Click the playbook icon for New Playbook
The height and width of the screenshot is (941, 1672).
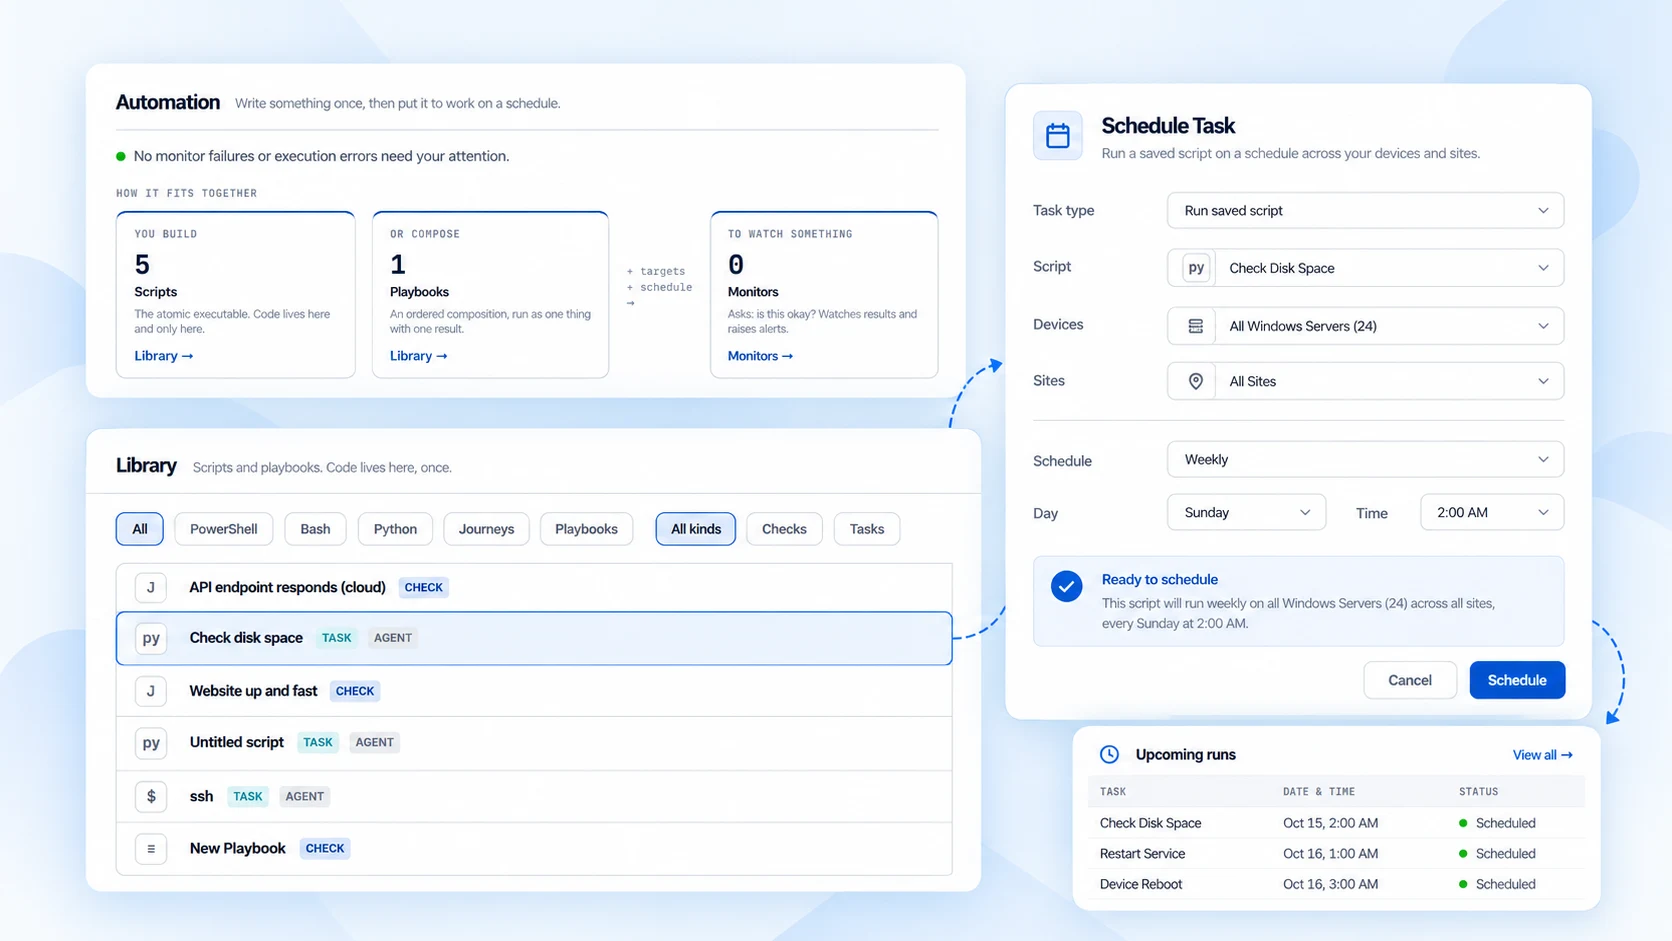tap(151, 849)
